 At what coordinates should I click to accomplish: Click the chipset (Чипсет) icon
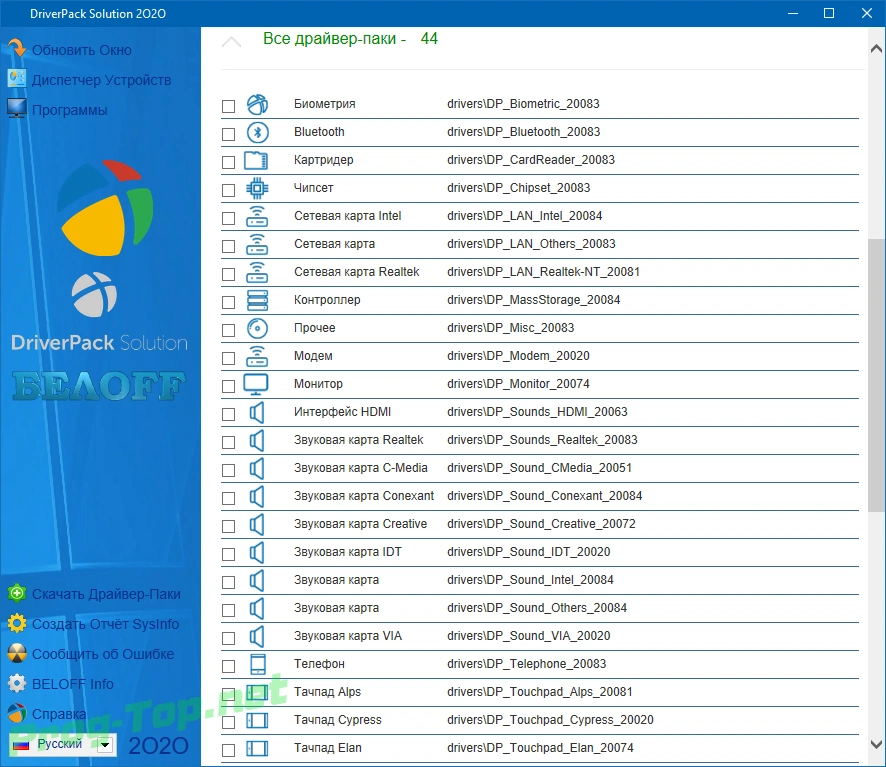tap(257, 188)
